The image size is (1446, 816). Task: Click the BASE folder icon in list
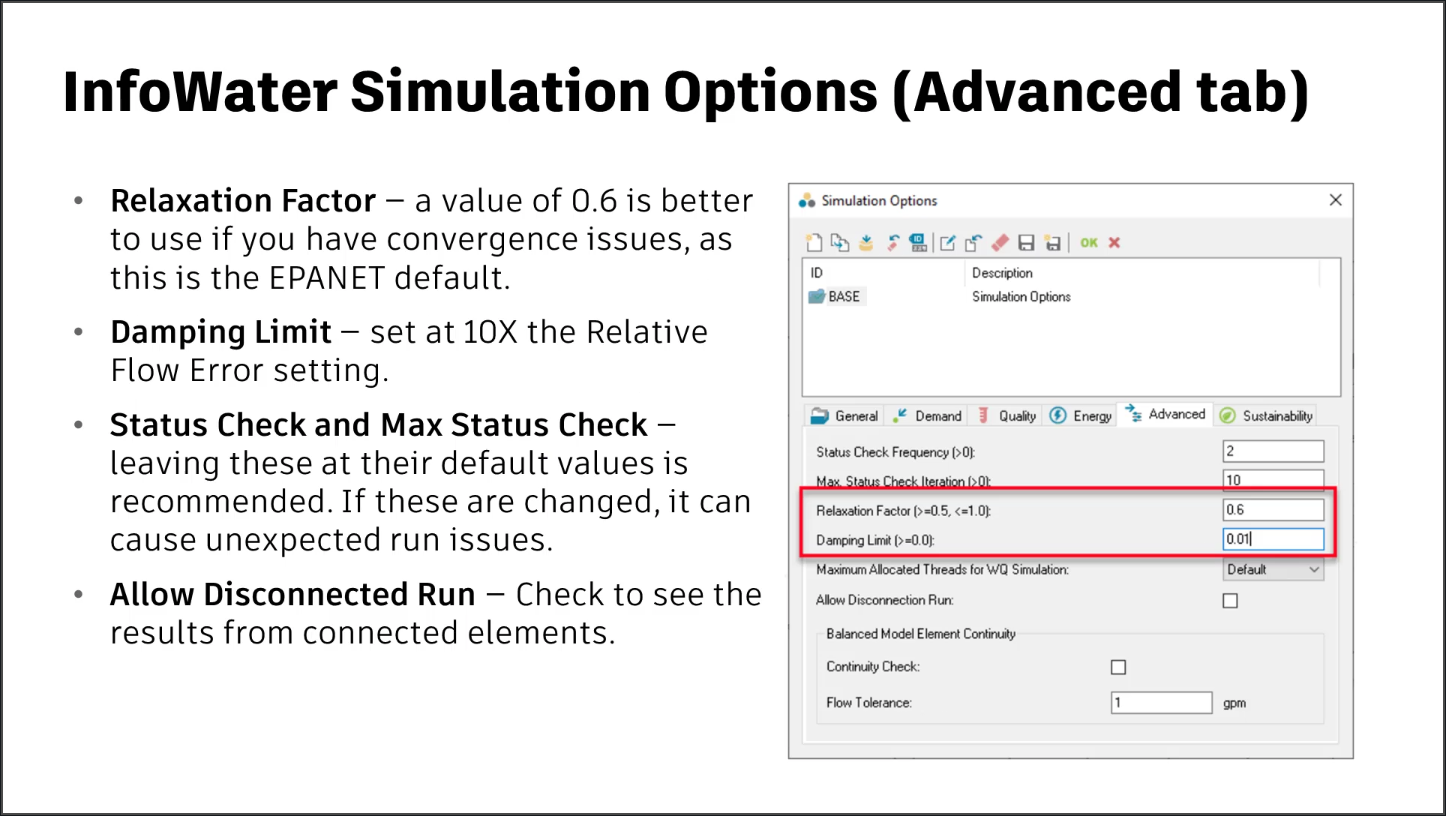pos(817,297)
